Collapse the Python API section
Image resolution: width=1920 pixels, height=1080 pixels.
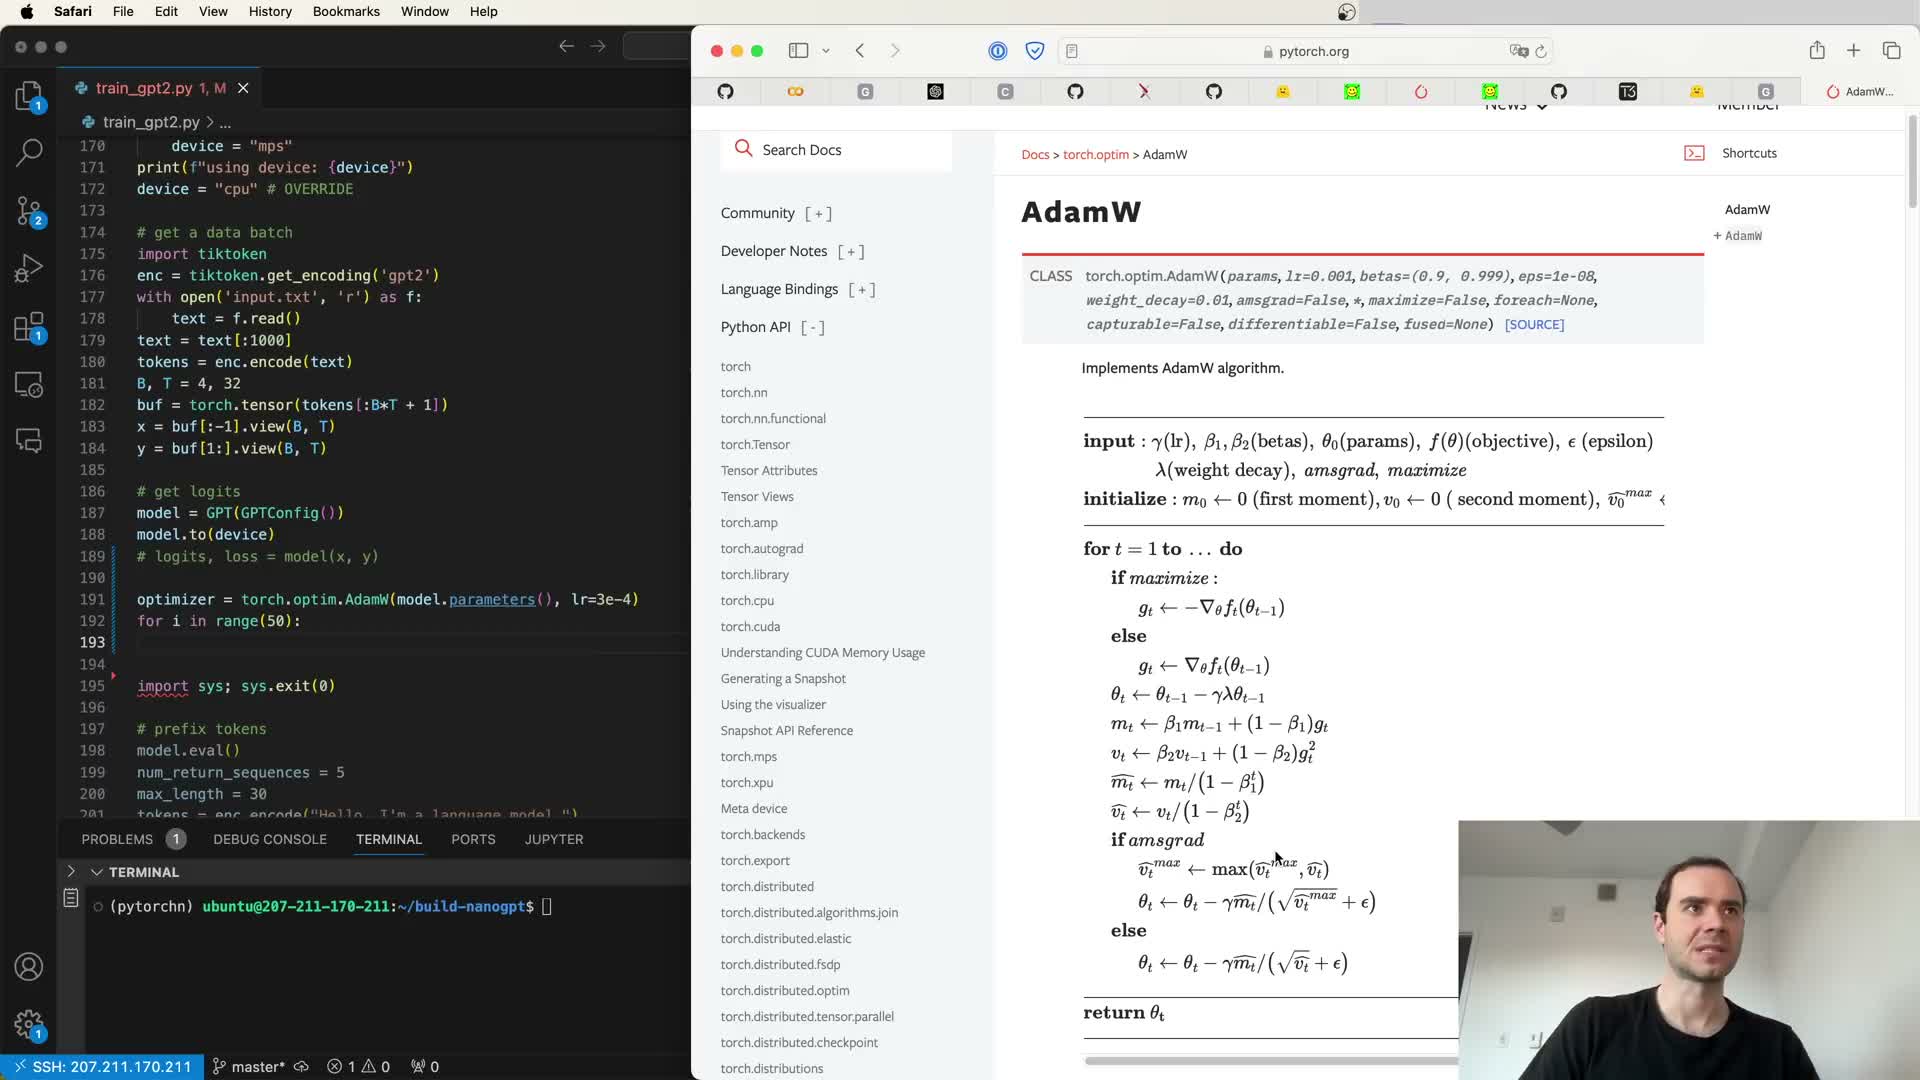pos(813,327)
